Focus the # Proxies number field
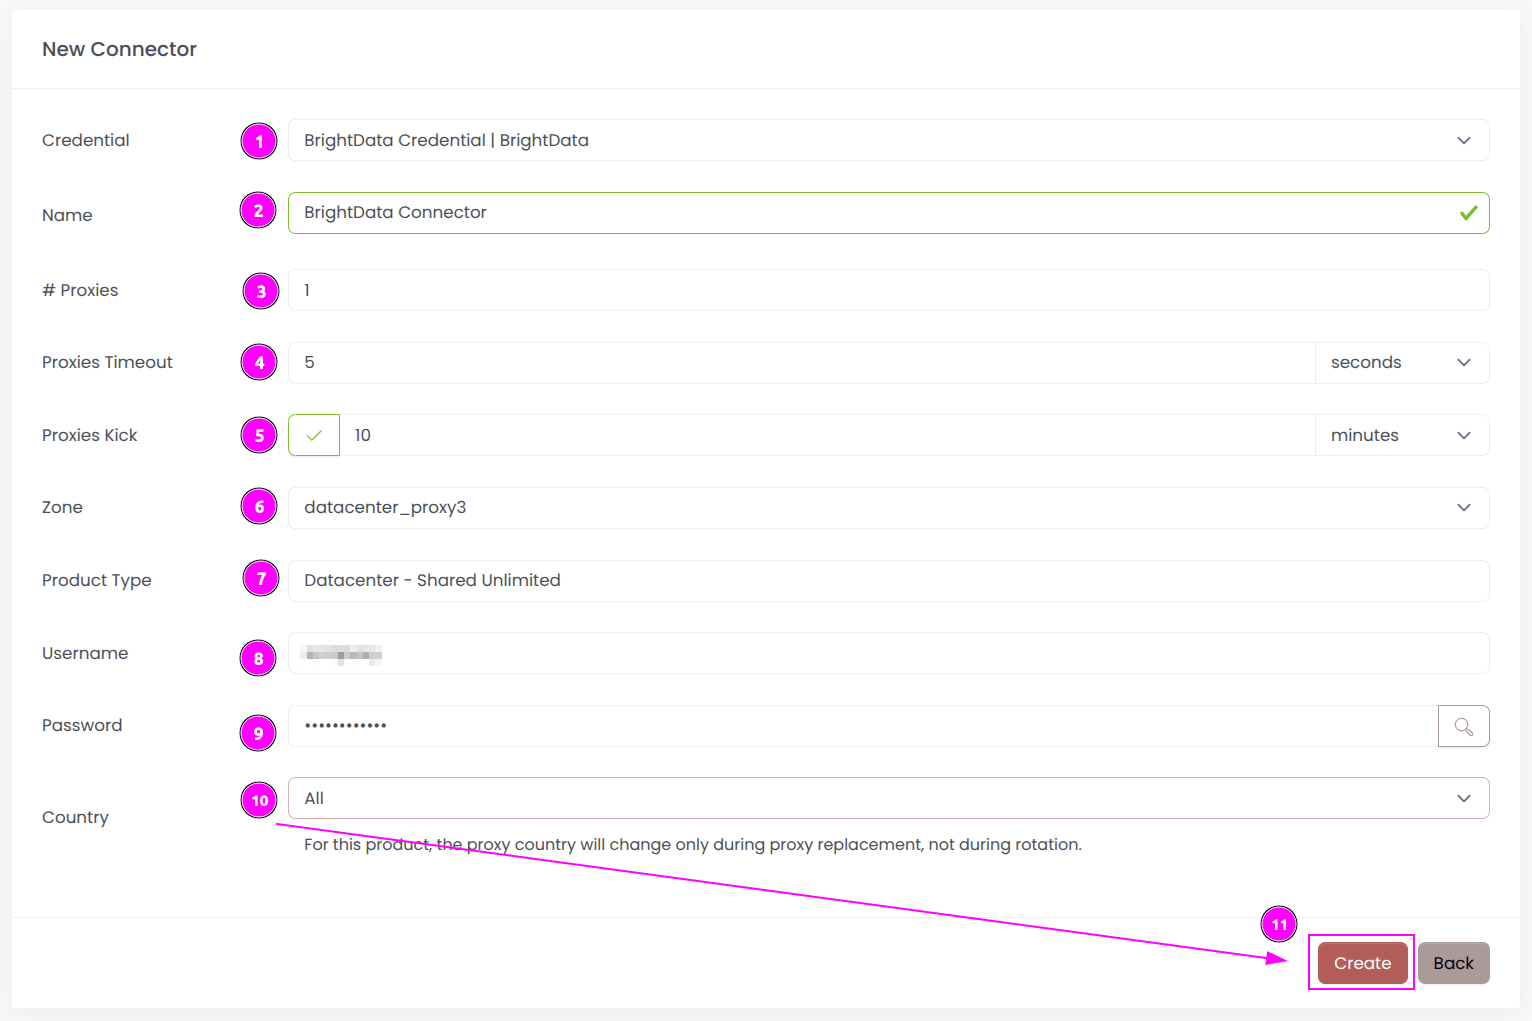Image resolution: width=1532 pixels, height=1021 pixels. (888, 290)
